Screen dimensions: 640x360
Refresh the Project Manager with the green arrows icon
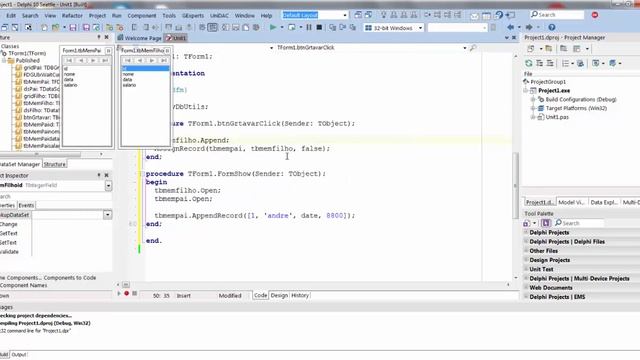[529, 63]
